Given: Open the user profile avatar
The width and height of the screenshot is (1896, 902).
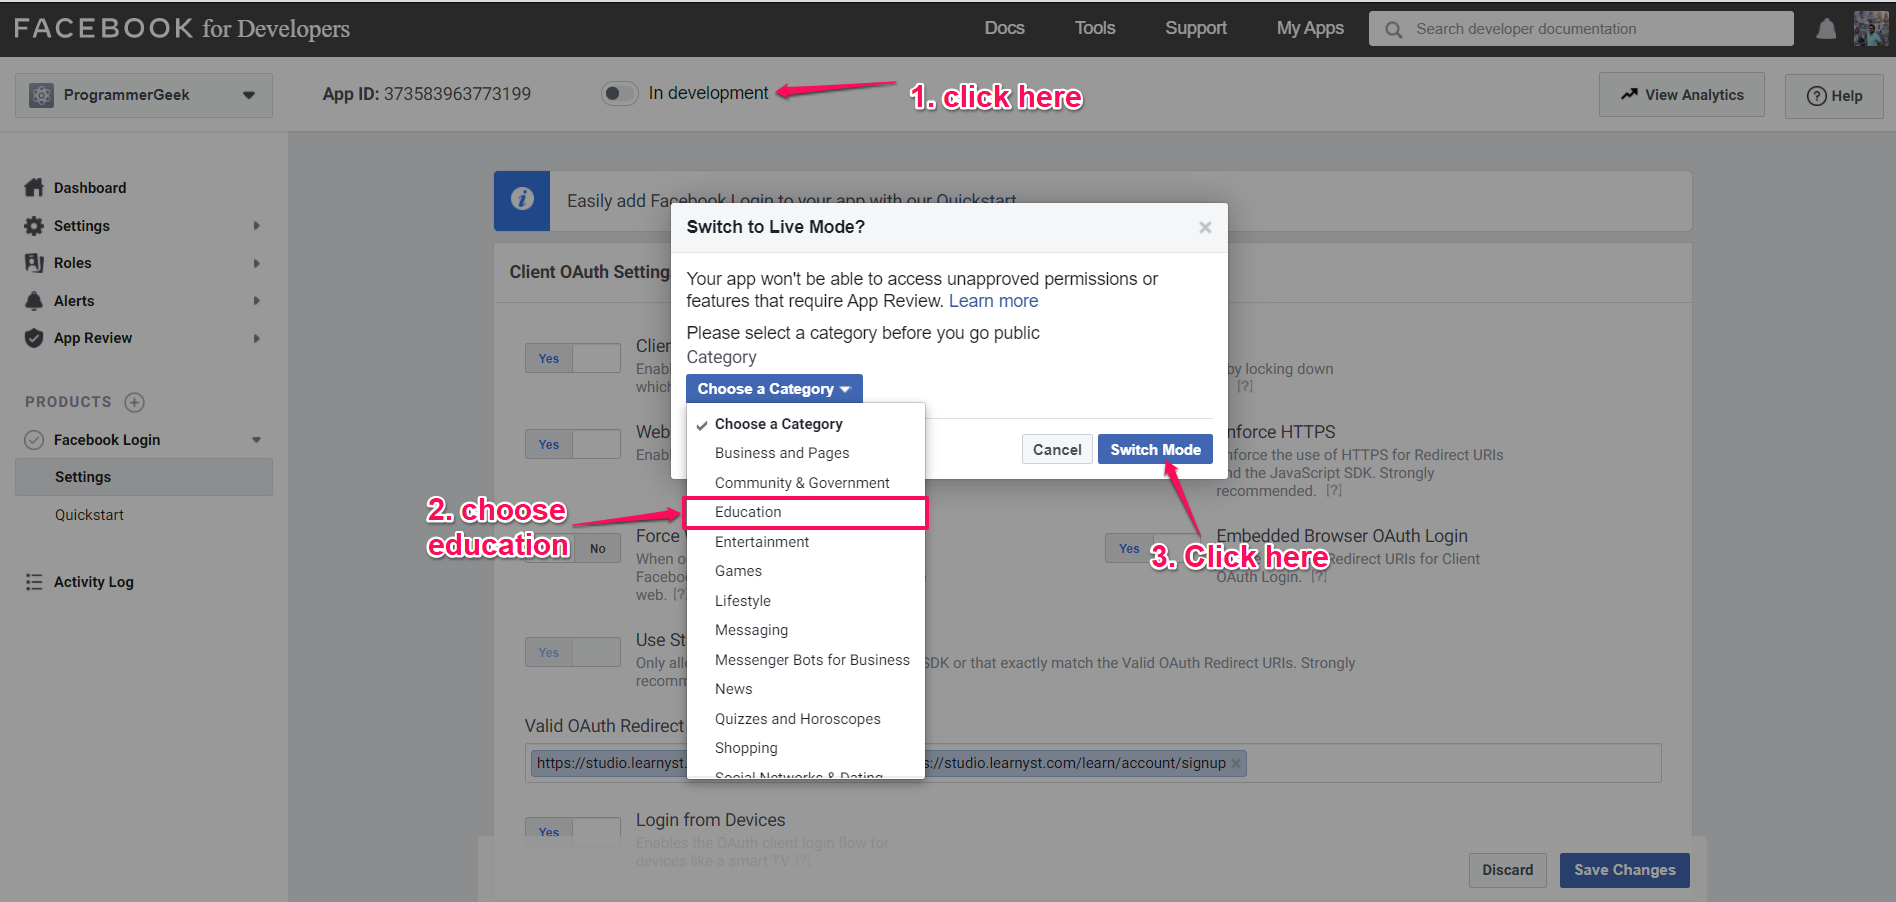Looking at the screenshot, I should pos(1871,29).
